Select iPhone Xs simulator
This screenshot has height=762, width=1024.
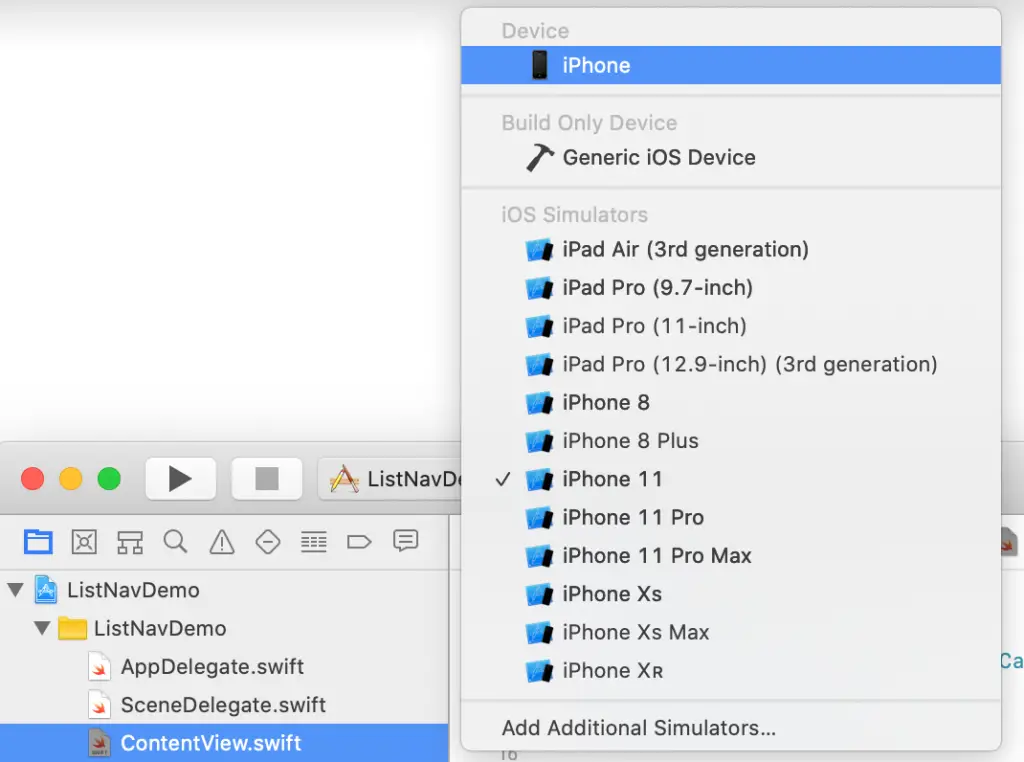coord(731,594)
